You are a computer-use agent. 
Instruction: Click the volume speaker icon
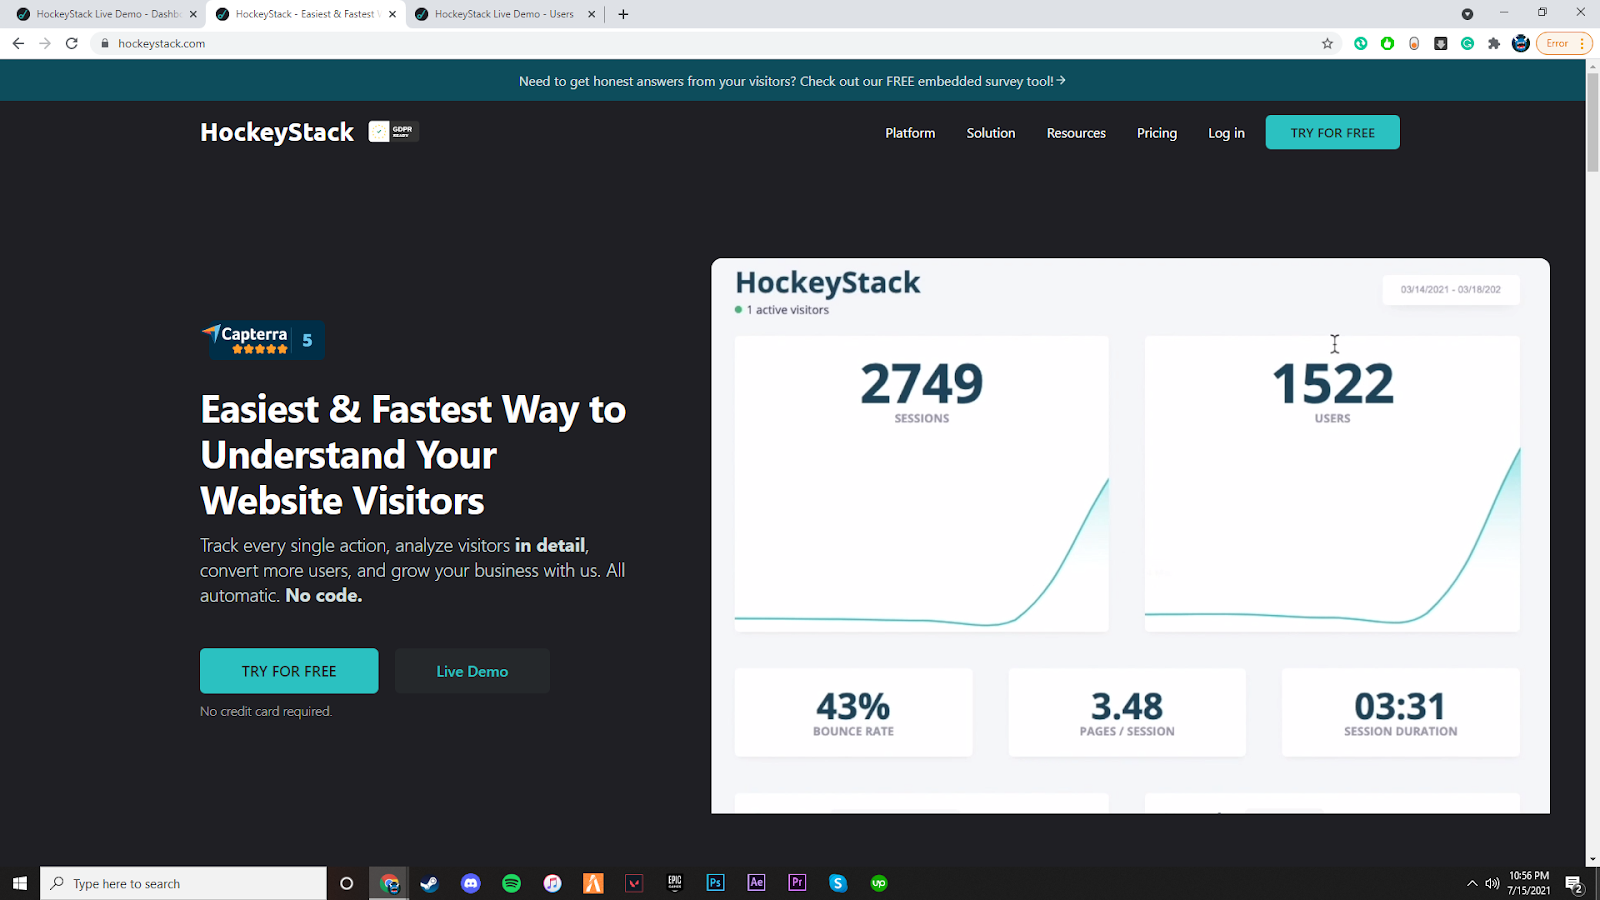(x=1492, y=883)
